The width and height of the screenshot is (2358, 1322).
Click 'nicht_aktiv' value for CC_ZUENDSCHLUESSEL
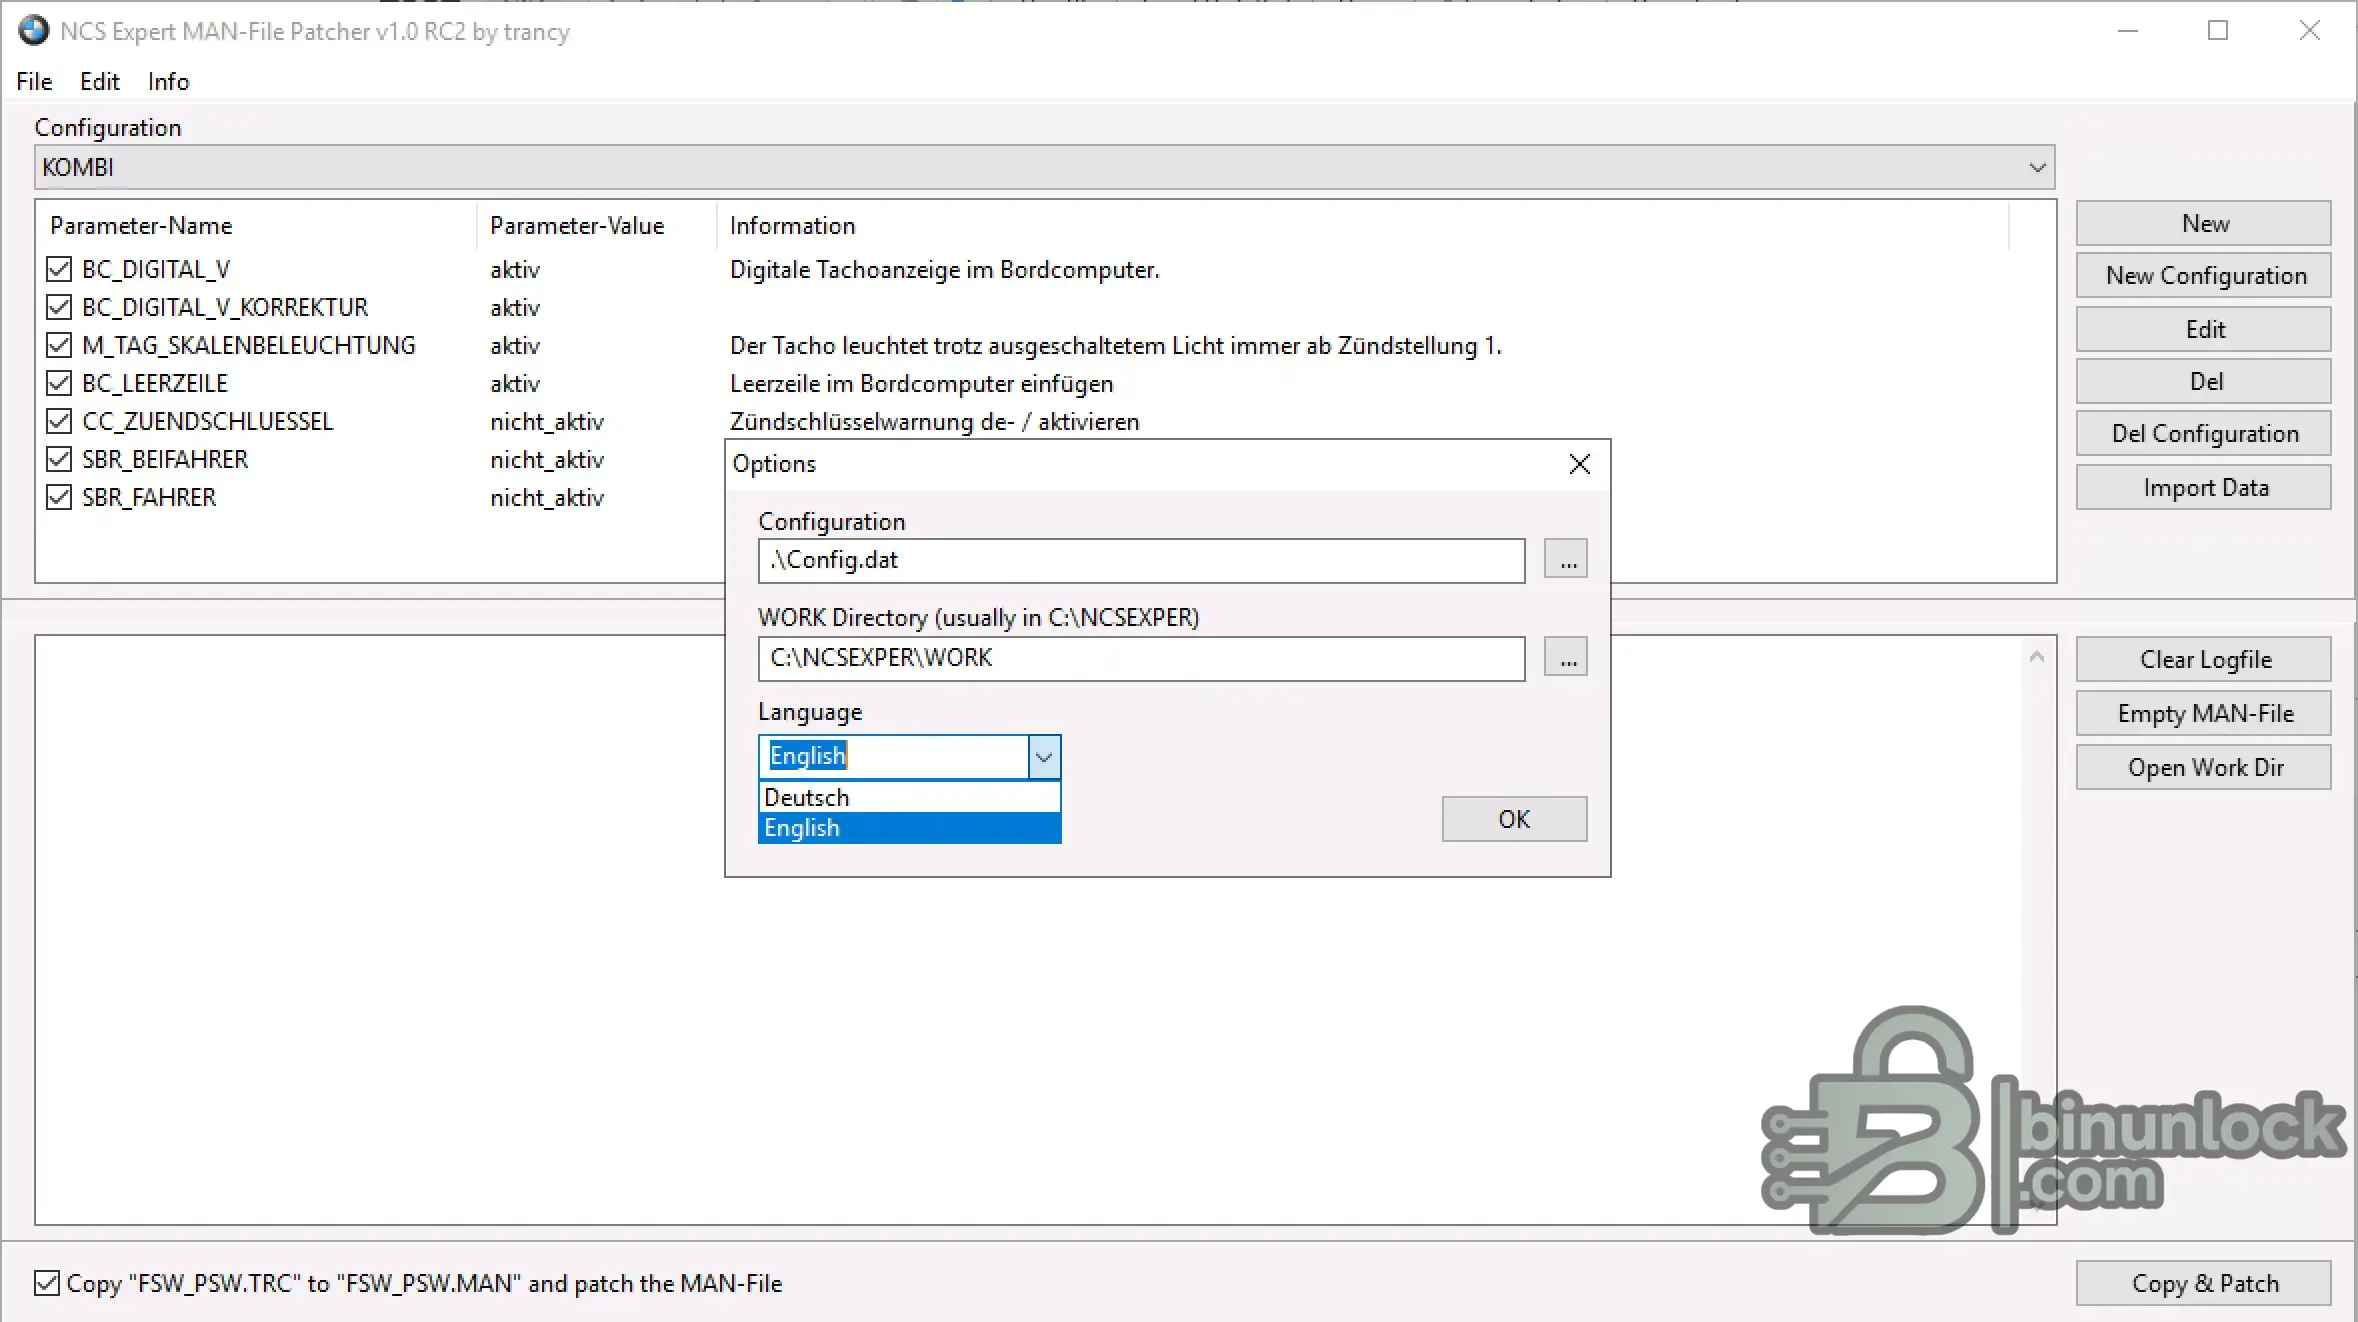point(547,422)
